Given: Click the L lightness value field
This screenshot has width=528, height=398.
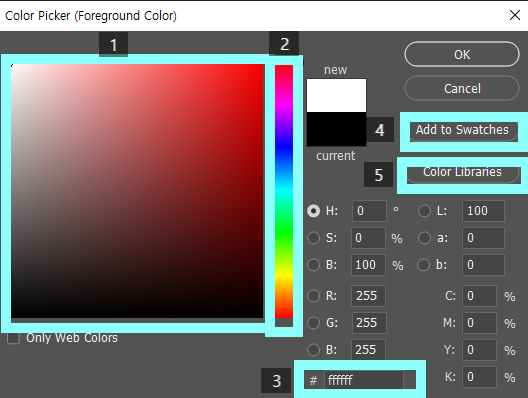Looking at the screenshot, I should (483, 211).
